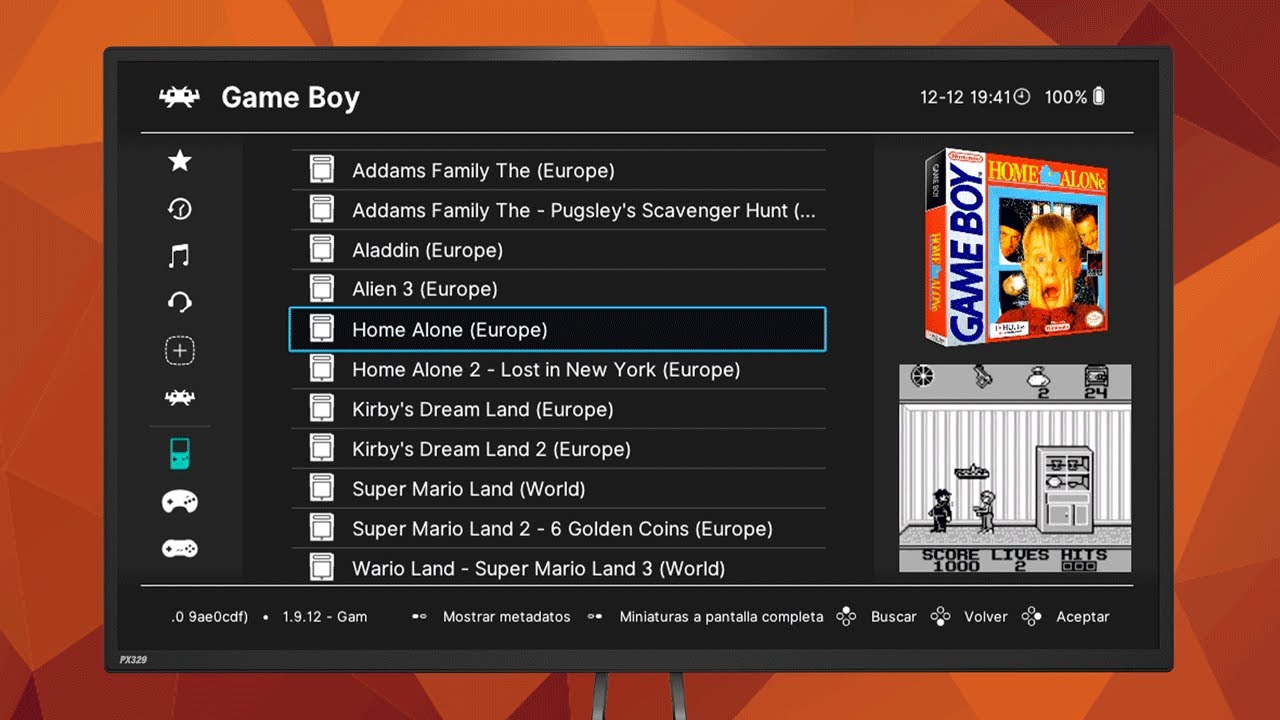Click version text 1.9.12 - Gam
Viewport: 1280px width, 720px height.
pyautogui.click(x=325, y=617)
